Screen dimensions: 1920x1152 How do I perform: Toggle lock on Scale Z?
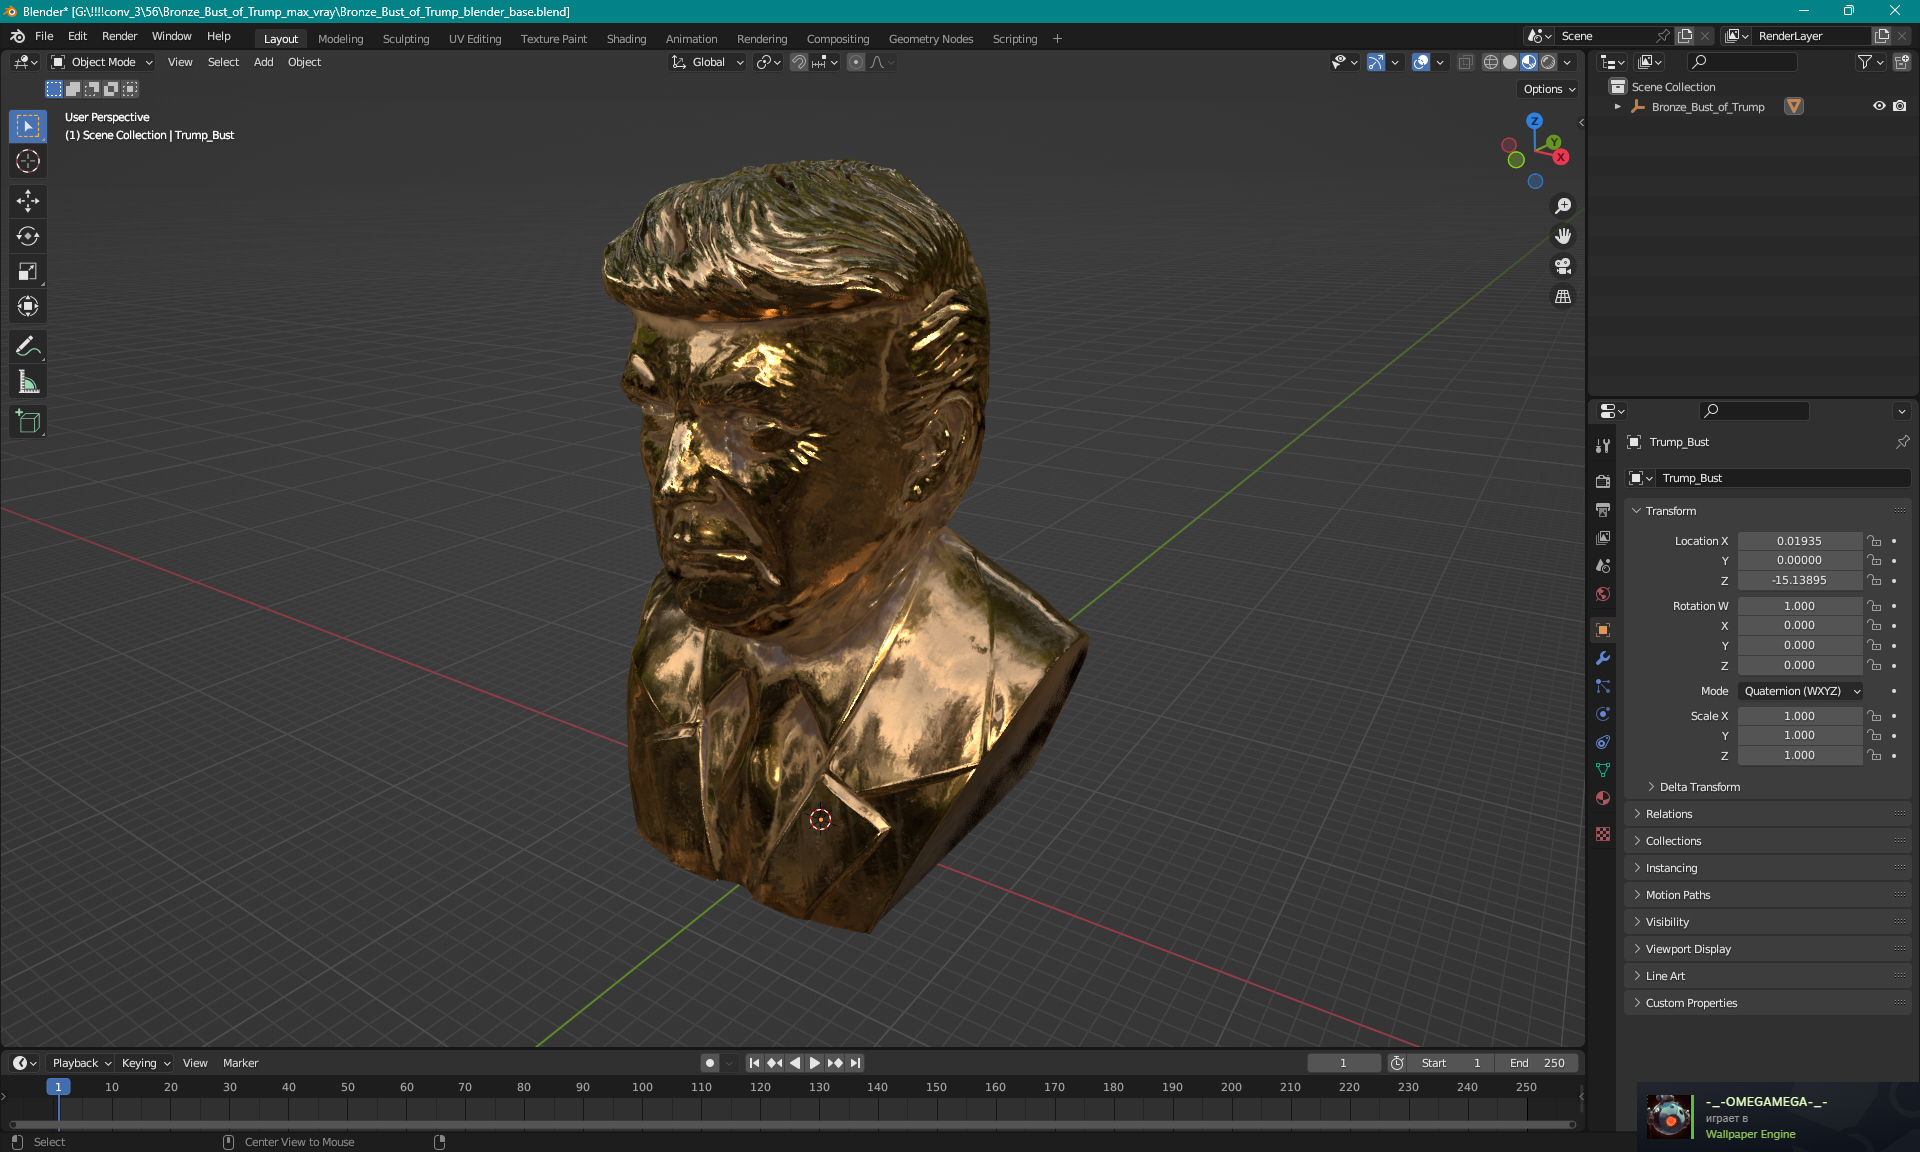(x=1875, y=755)
